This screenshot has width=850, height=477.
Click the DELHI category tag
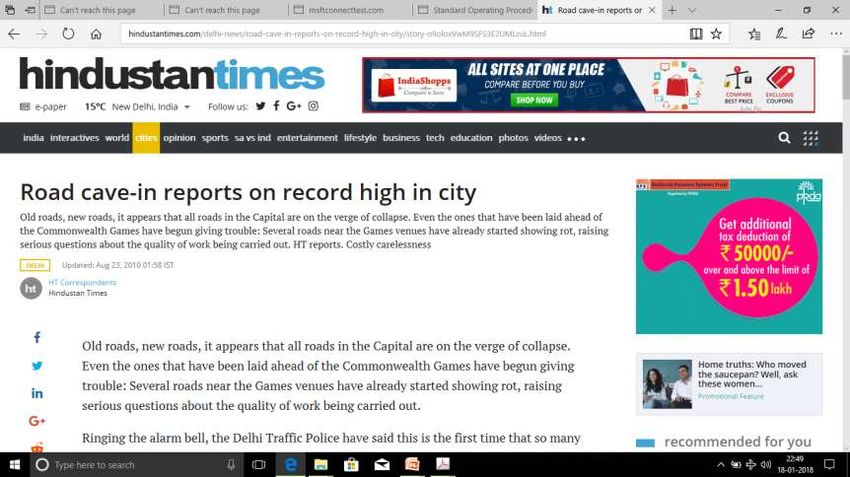pos(35,265)
